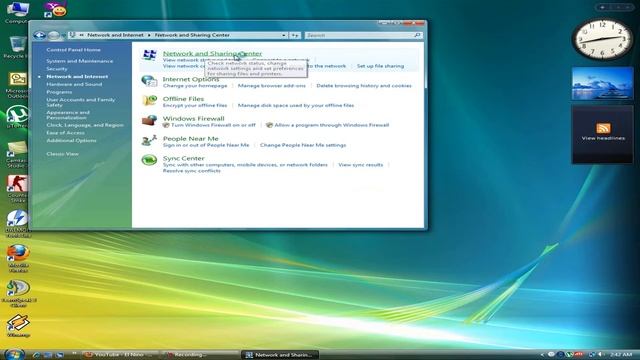Open People Near Me heading

(191, 138)
